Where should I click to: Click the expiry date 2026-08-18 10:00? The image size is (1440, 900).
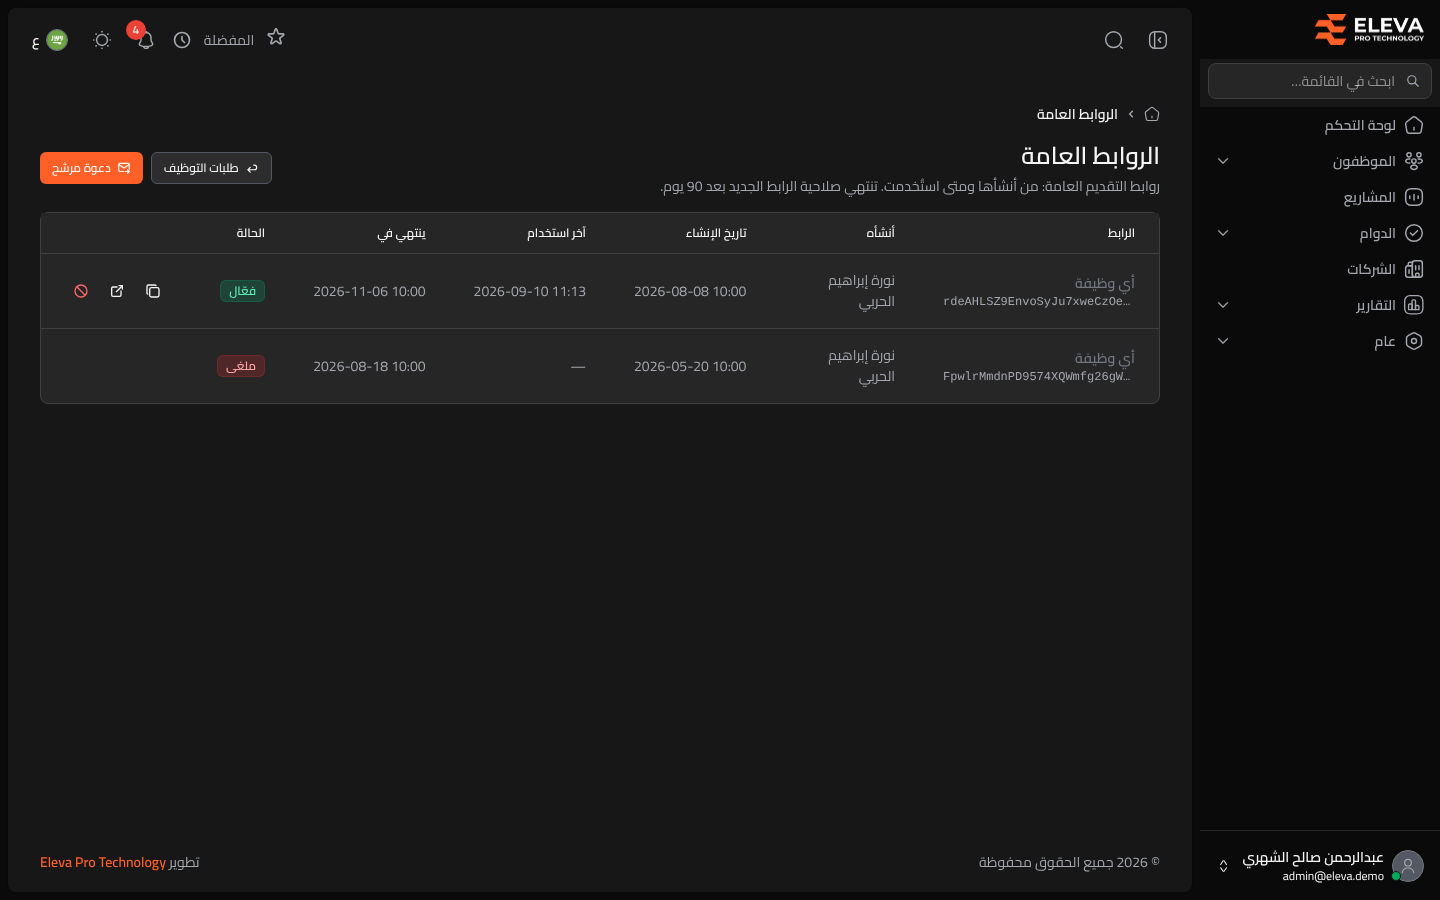tap(369, 366)
